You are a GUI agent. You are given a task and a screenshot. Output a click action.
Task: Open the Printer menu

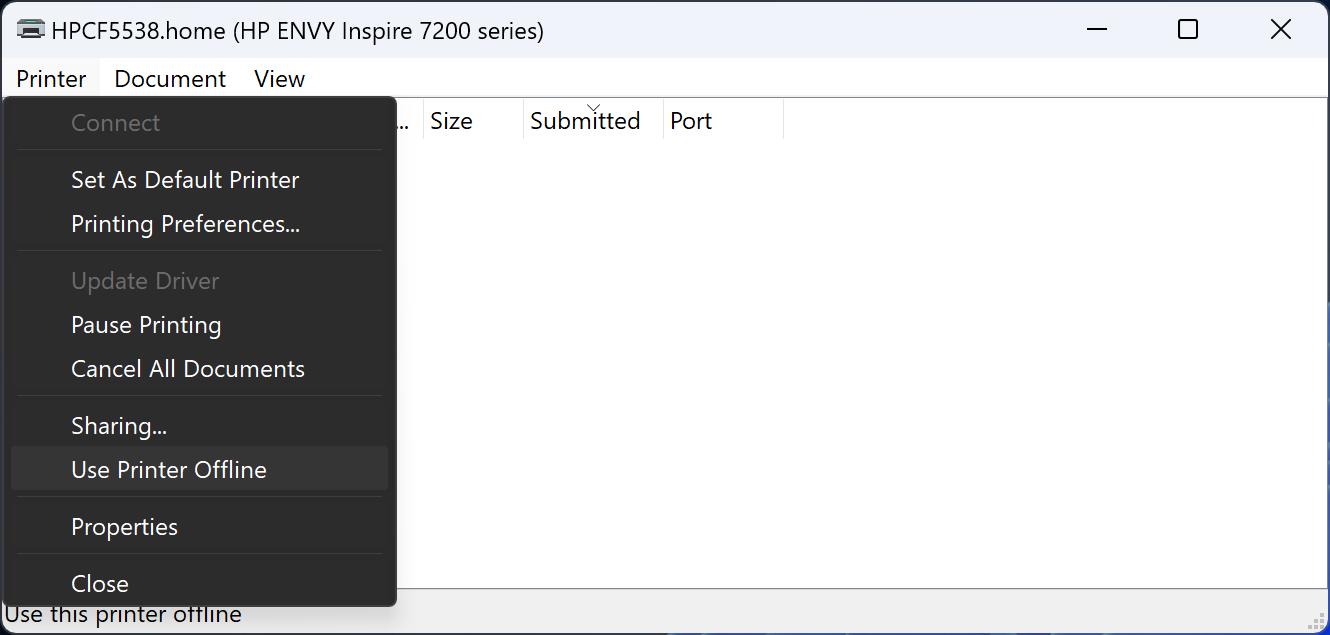point(51,79)
